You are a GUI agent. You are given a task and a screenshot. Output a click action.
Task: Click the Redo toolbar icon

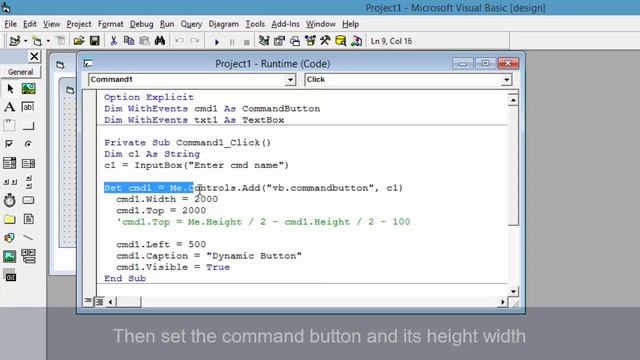tap(195, 41)
